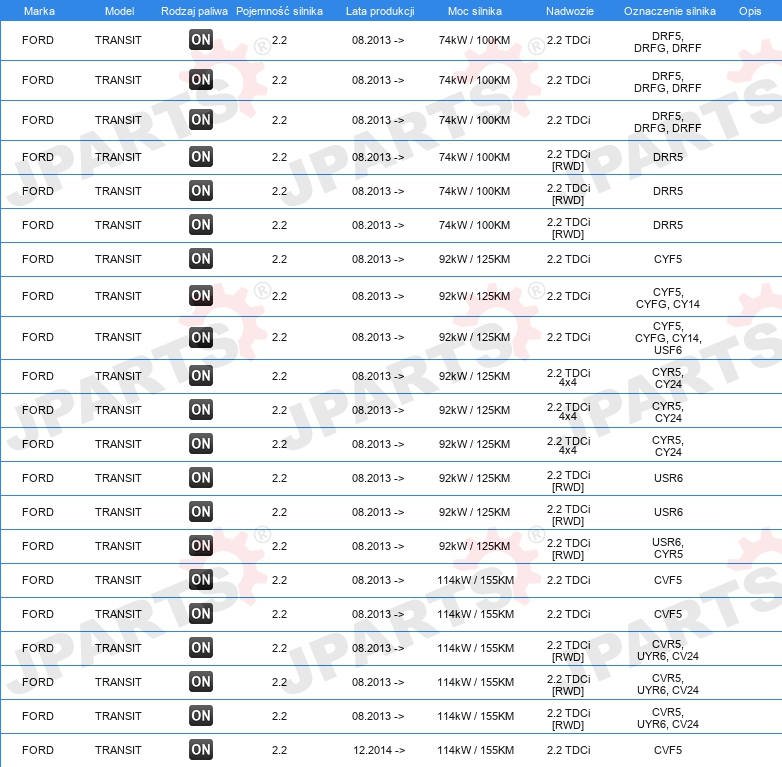Click FORD in the row ending with CY14
Viewport: 782px width, 767px height.
click(x=38, y=296)
